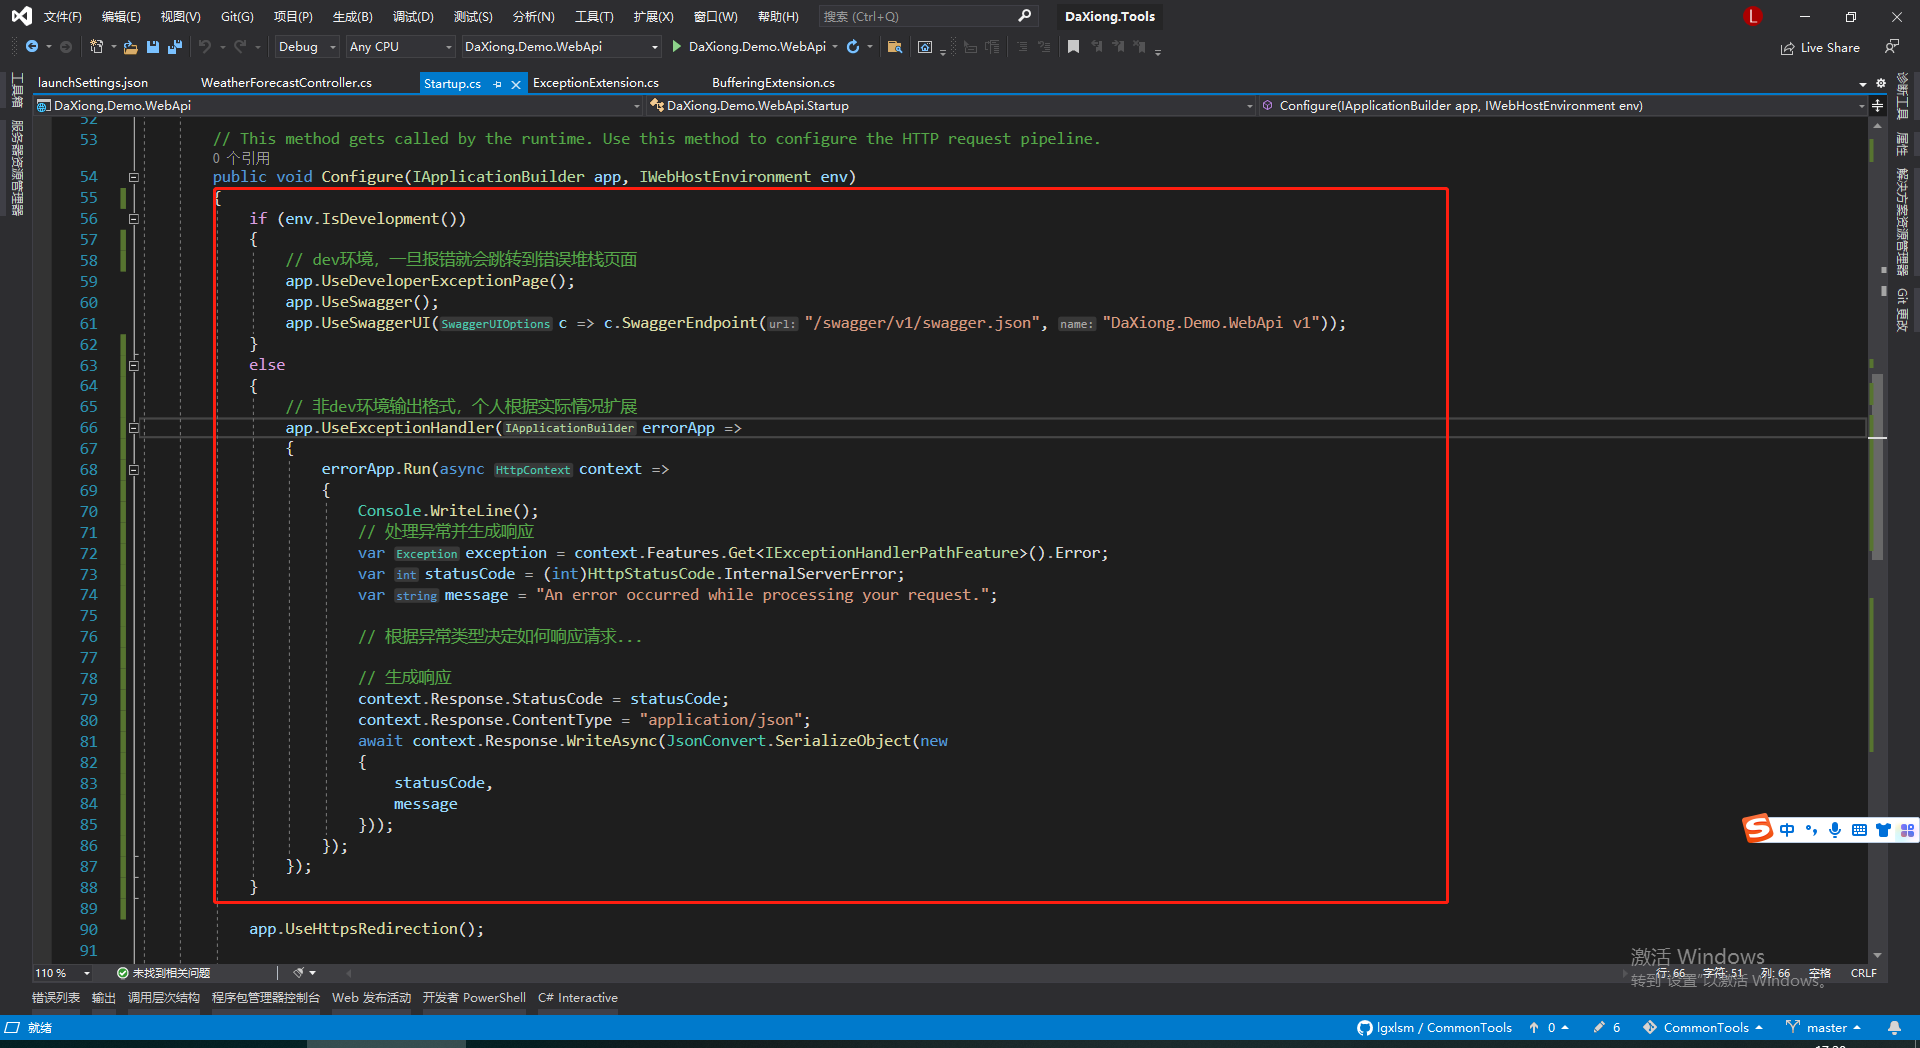The image size is (1920, 1048).
Task: Open the 错误列表 error list panel tab
Action: pos(56,998)
